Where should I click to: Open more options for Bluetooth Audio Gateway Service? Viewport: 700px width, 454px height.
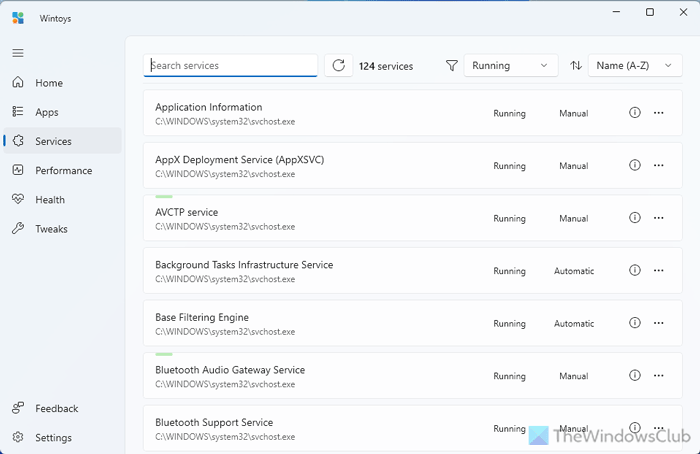pos(658,376)
